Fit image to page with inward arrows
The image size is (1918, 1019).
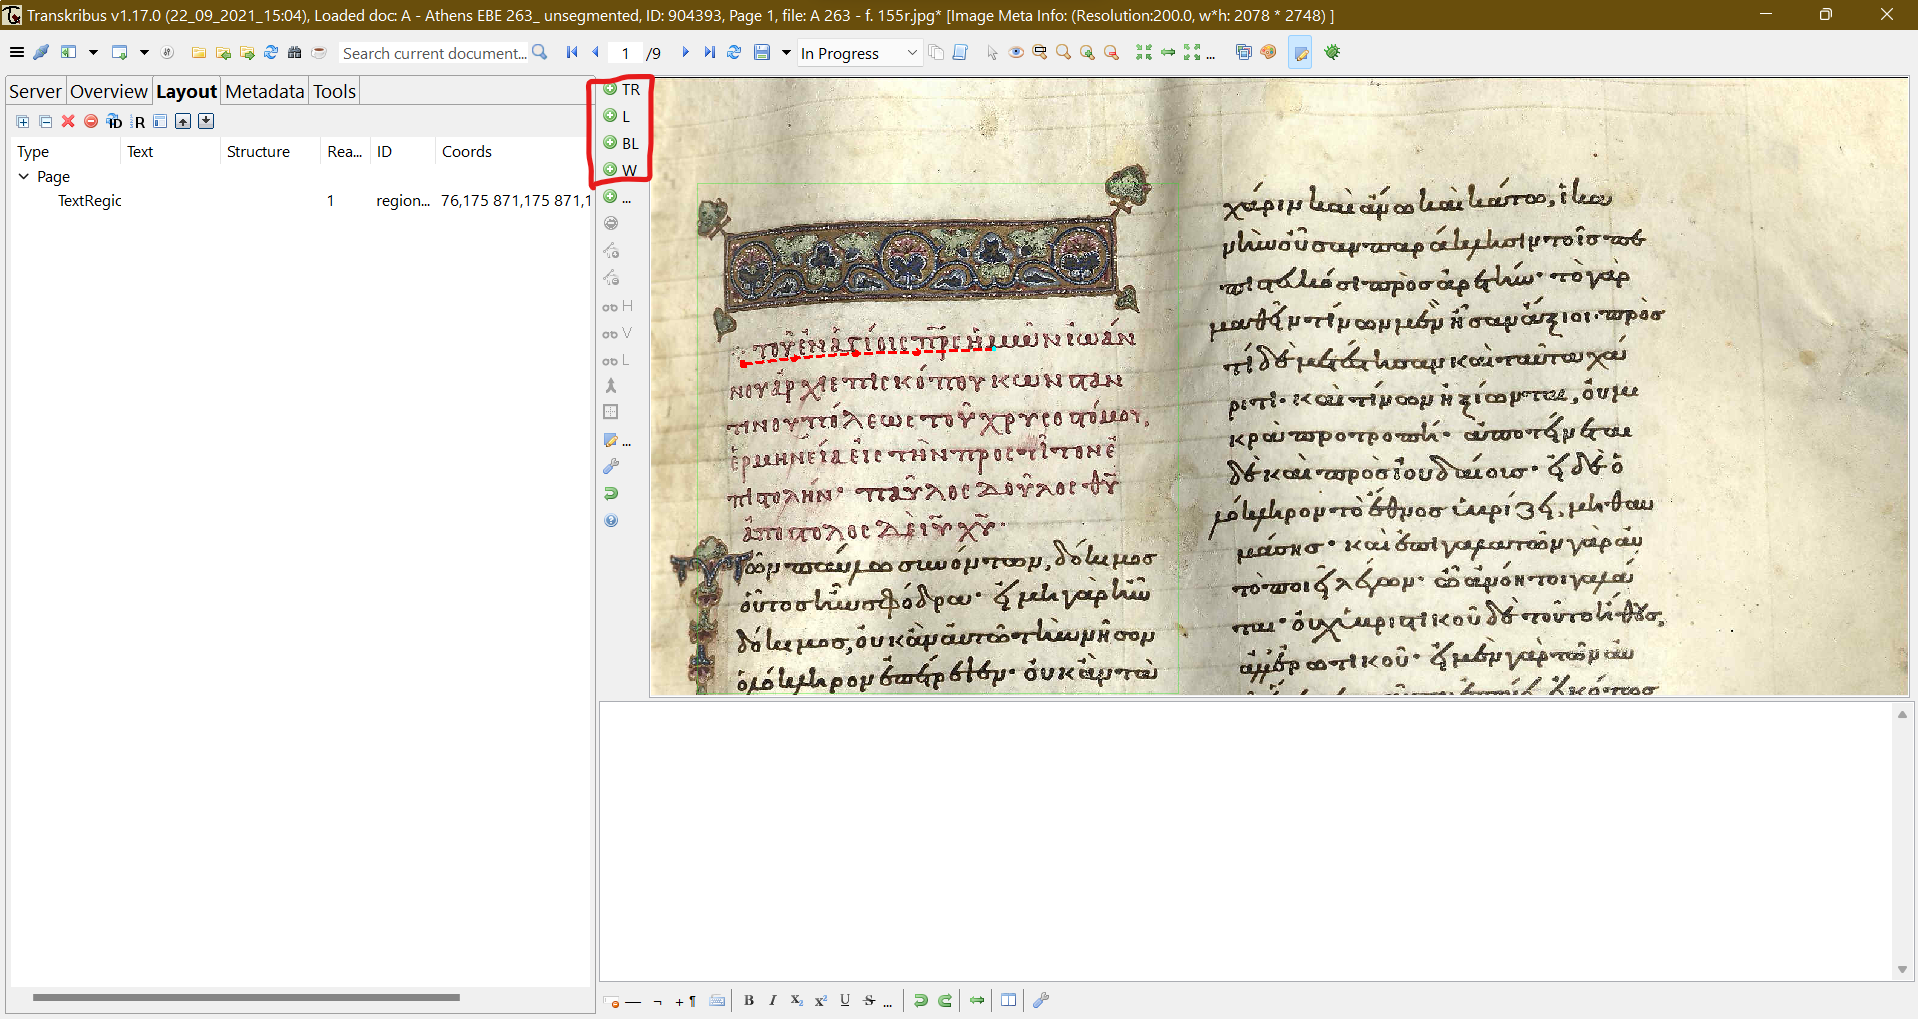point(1144,52)
